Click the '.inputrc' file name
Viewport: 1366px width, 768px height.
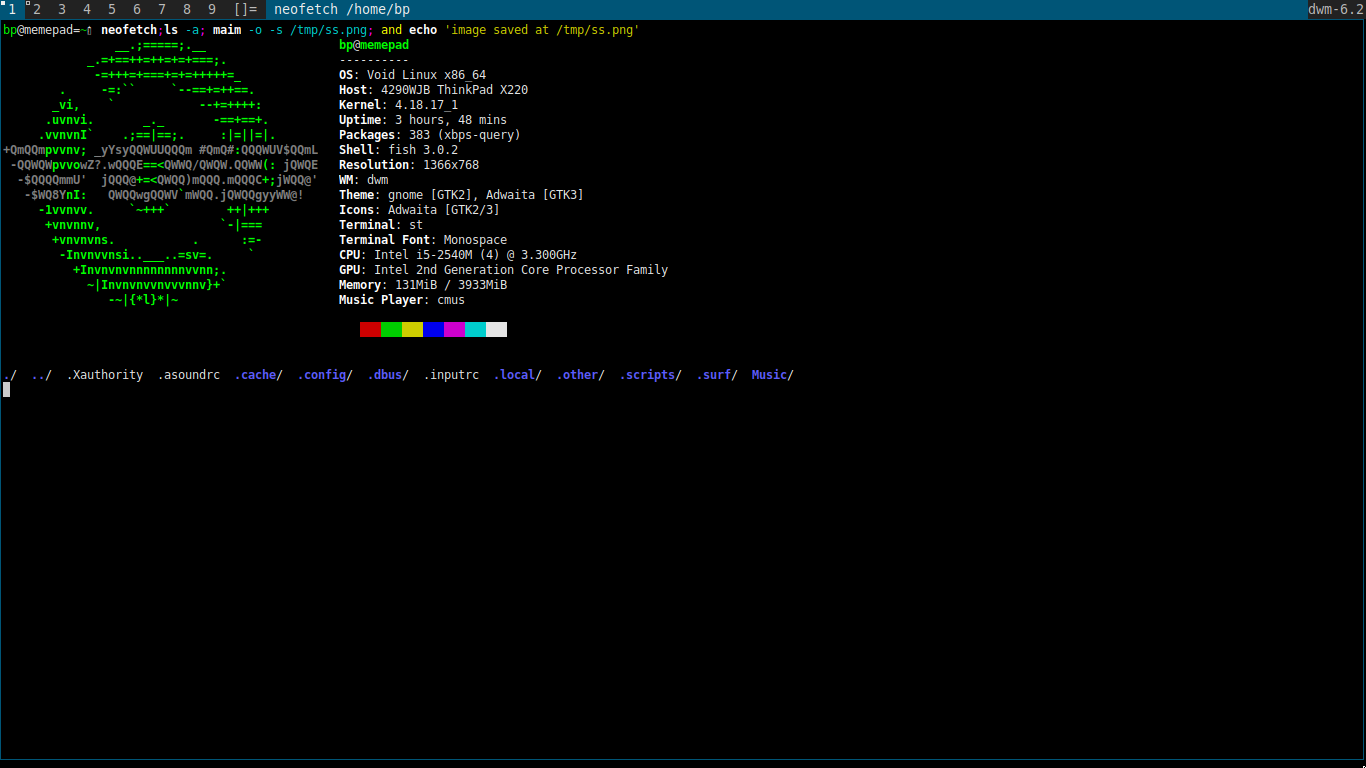[x=451, y=375]
